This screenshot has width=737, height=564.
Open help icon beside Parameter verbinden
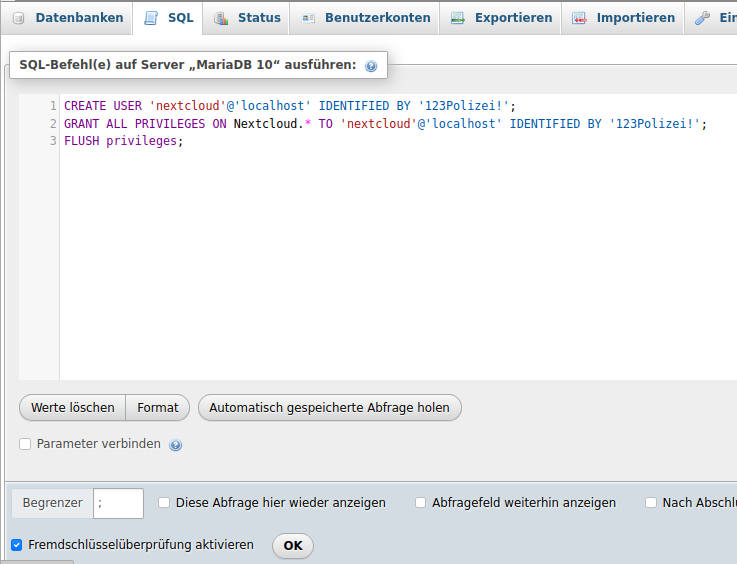(x=175, y=445)
